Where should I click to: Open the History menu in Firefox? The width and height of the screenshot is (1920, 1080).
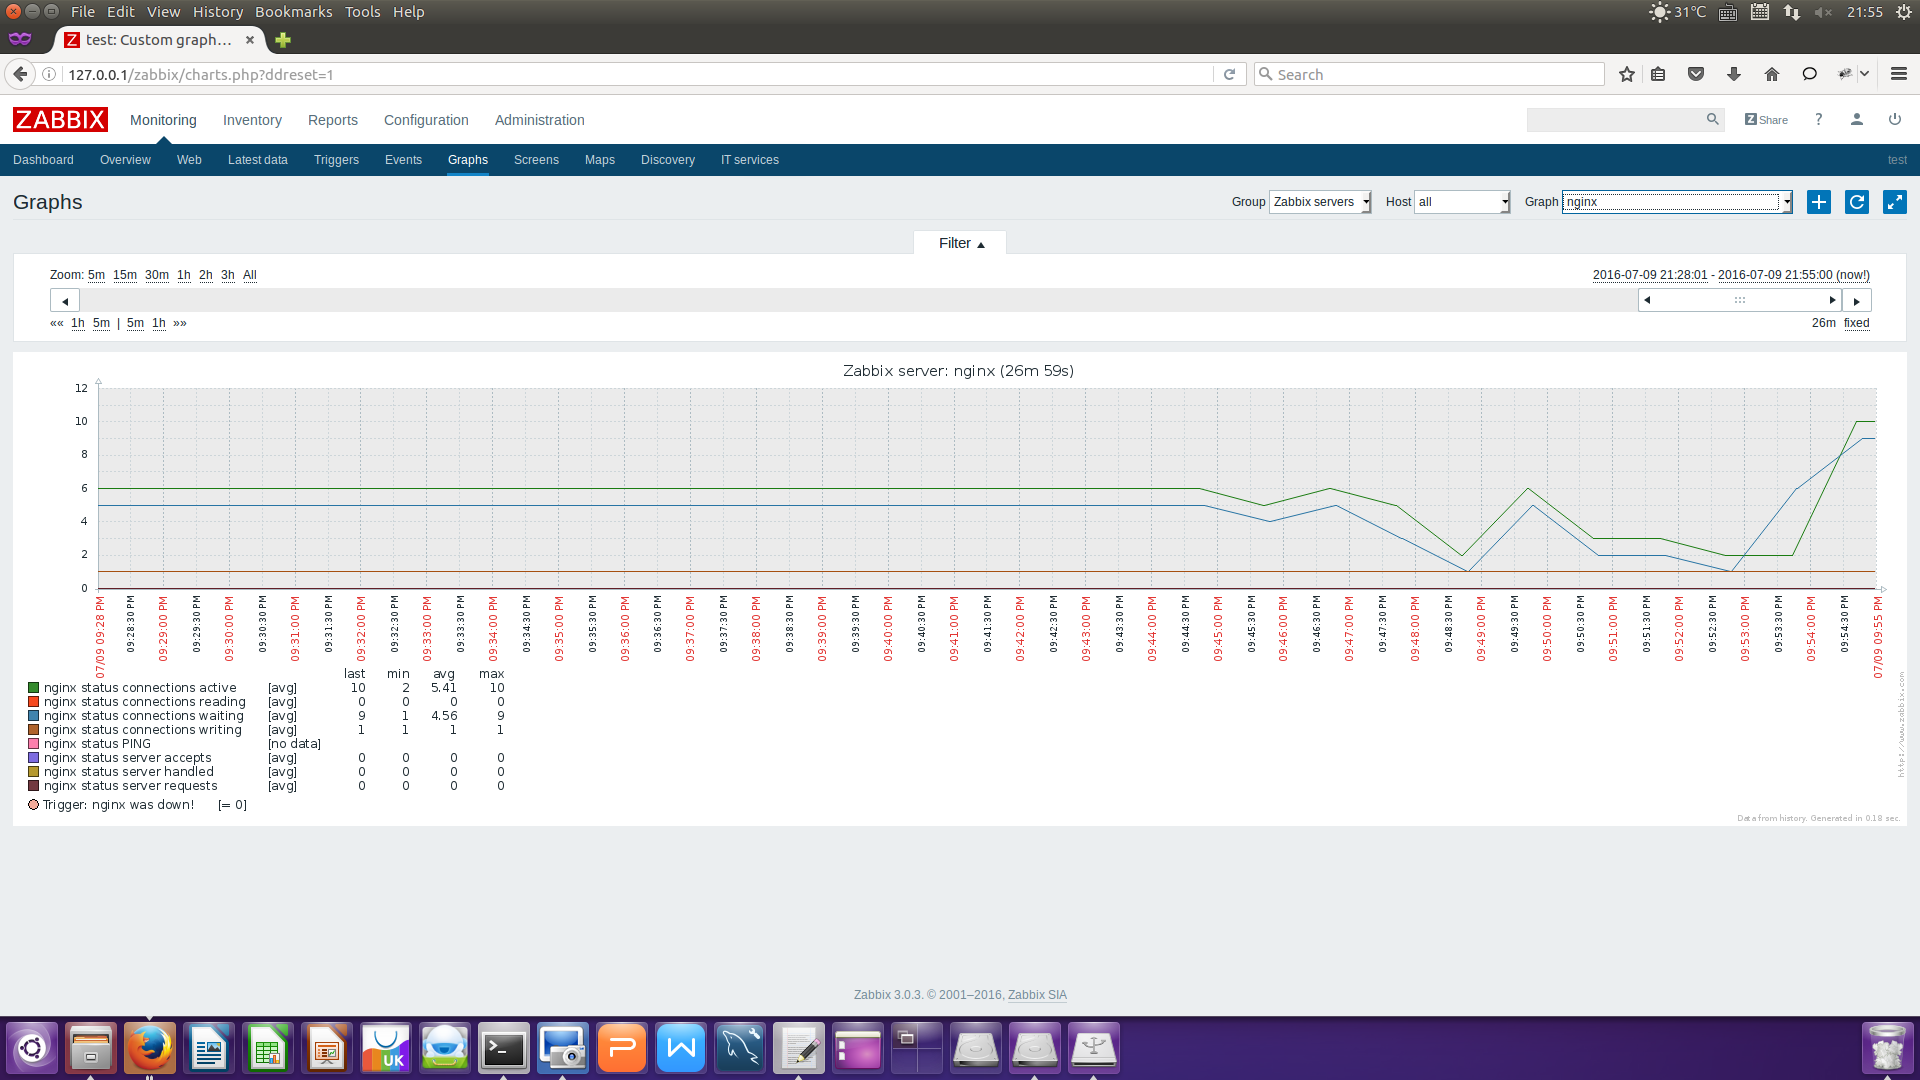point(218,12)
